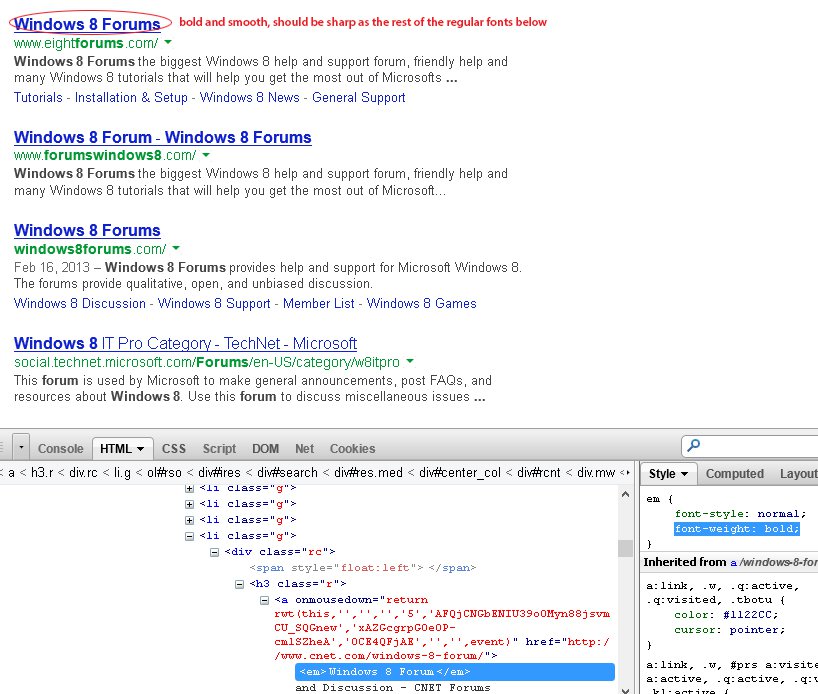Follow the Installation & Setup sitelink
The width and height of the screenshot is (818, 694).
(131, 98)
